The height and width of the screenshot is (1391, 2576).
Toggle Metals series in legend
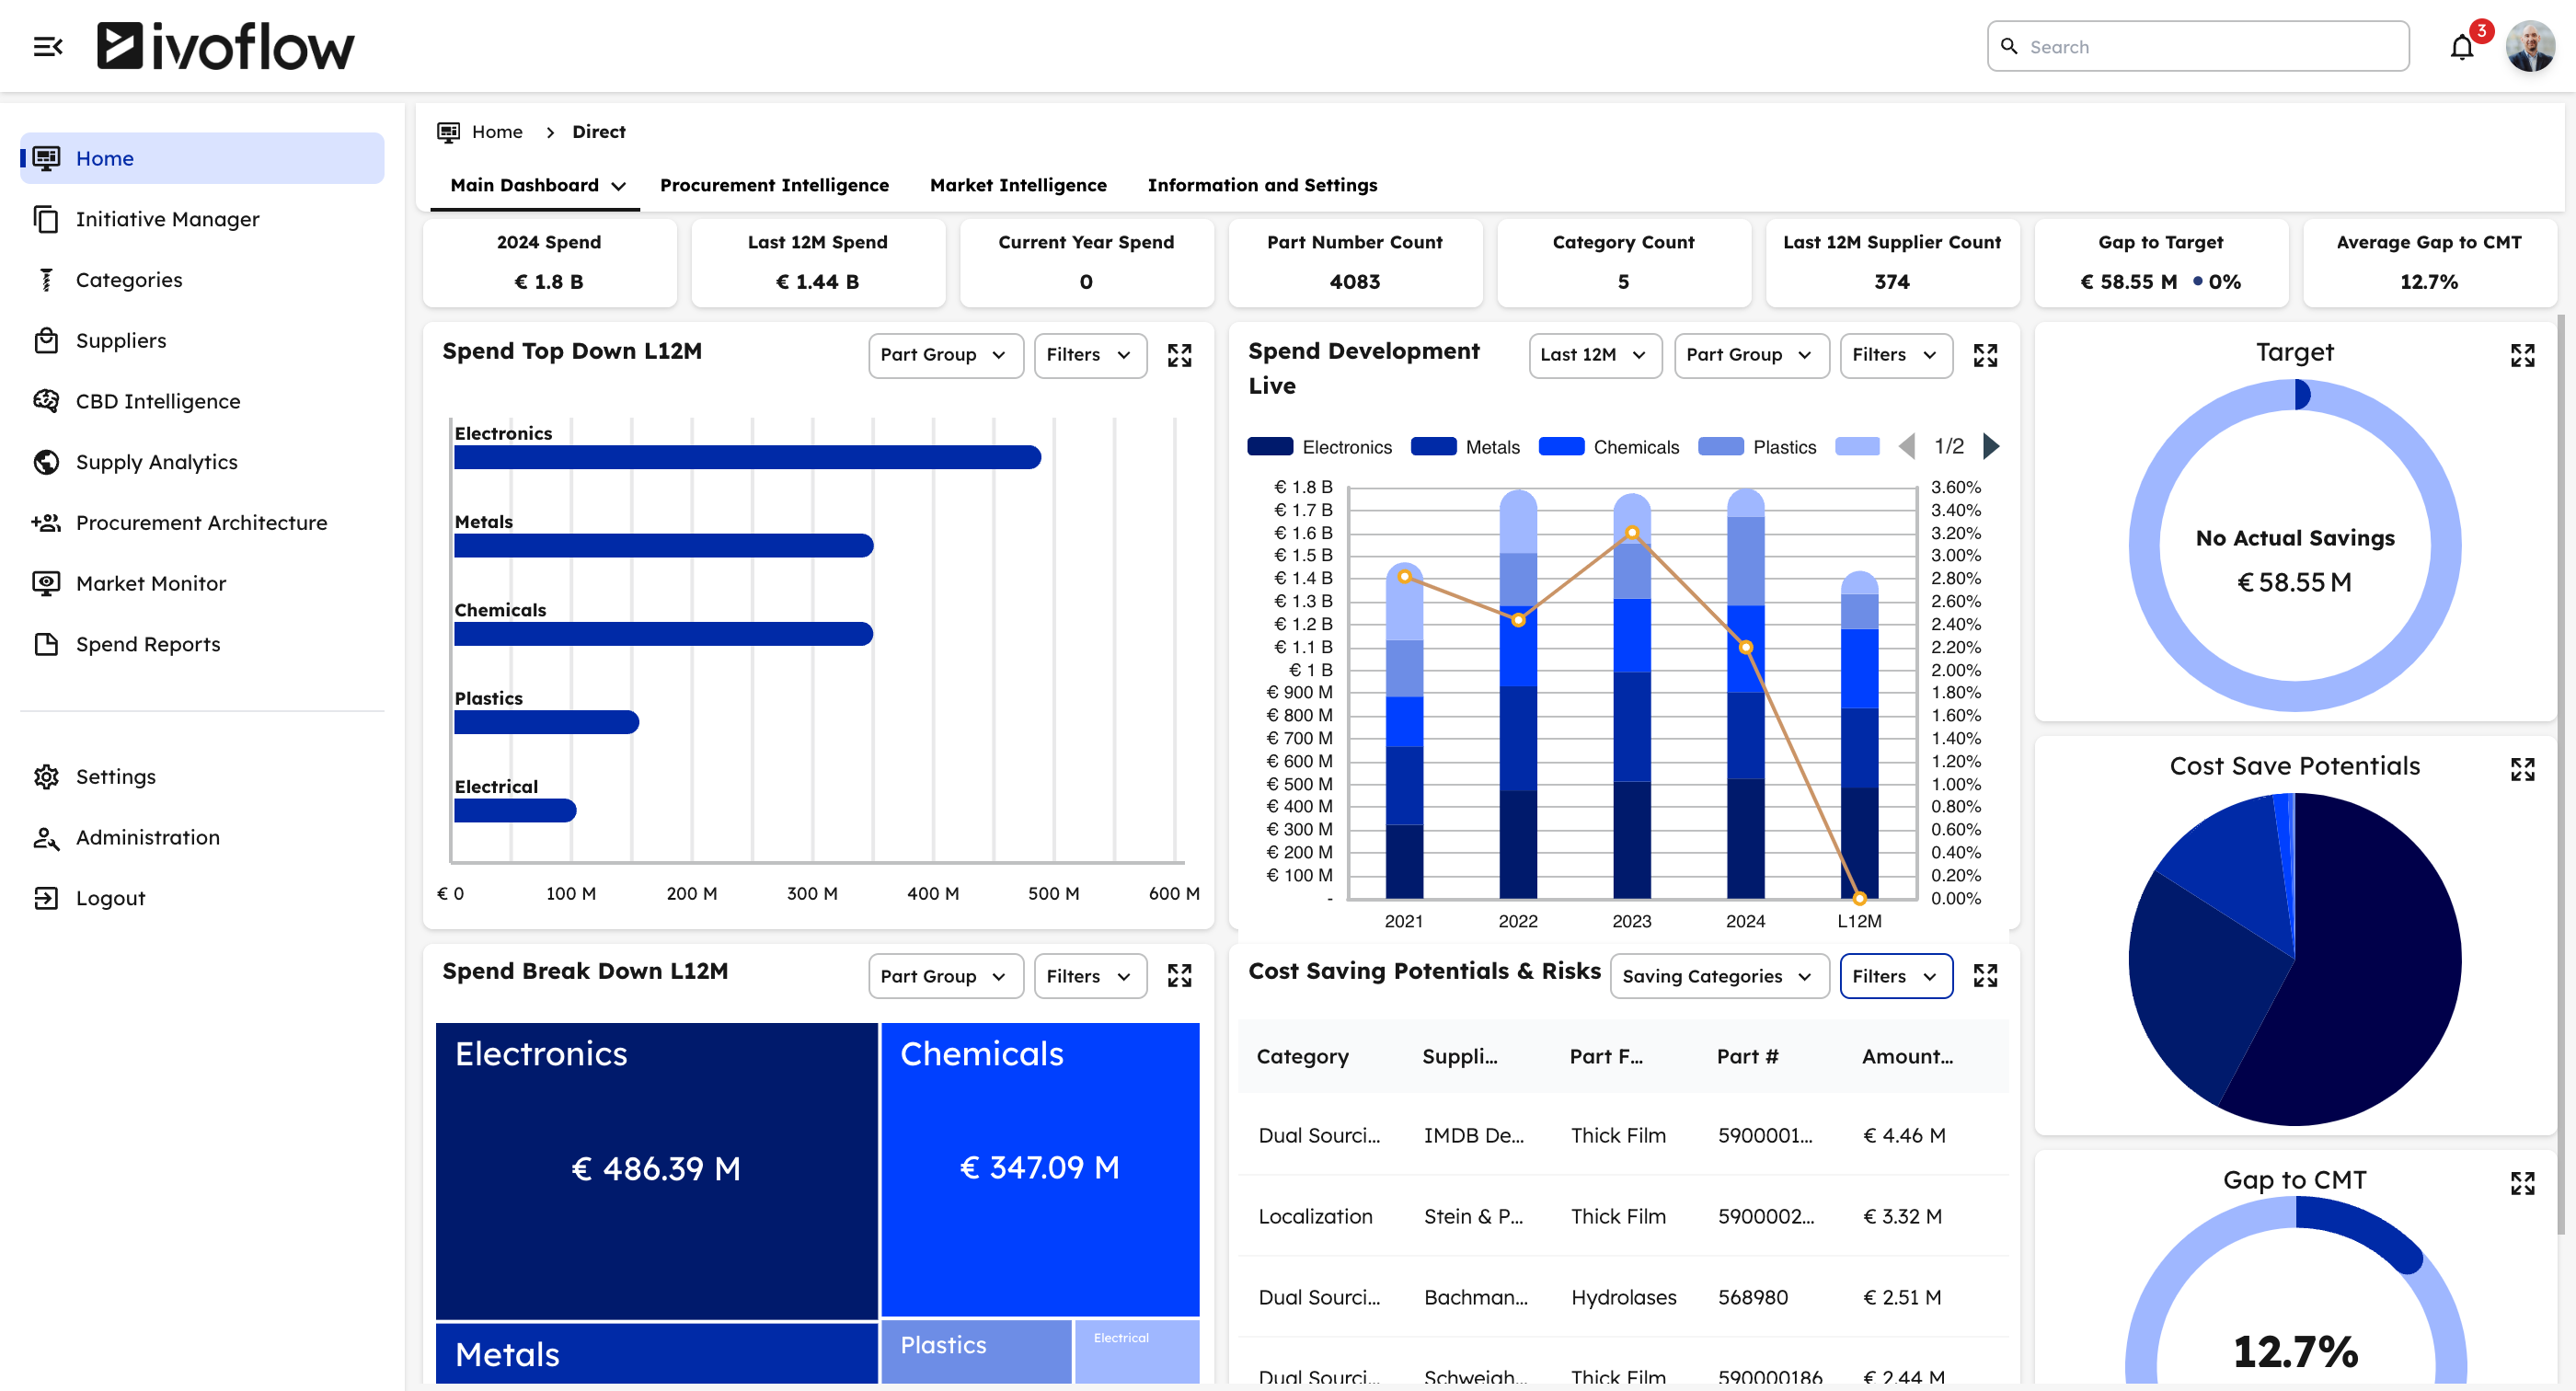coord(1465,447)
